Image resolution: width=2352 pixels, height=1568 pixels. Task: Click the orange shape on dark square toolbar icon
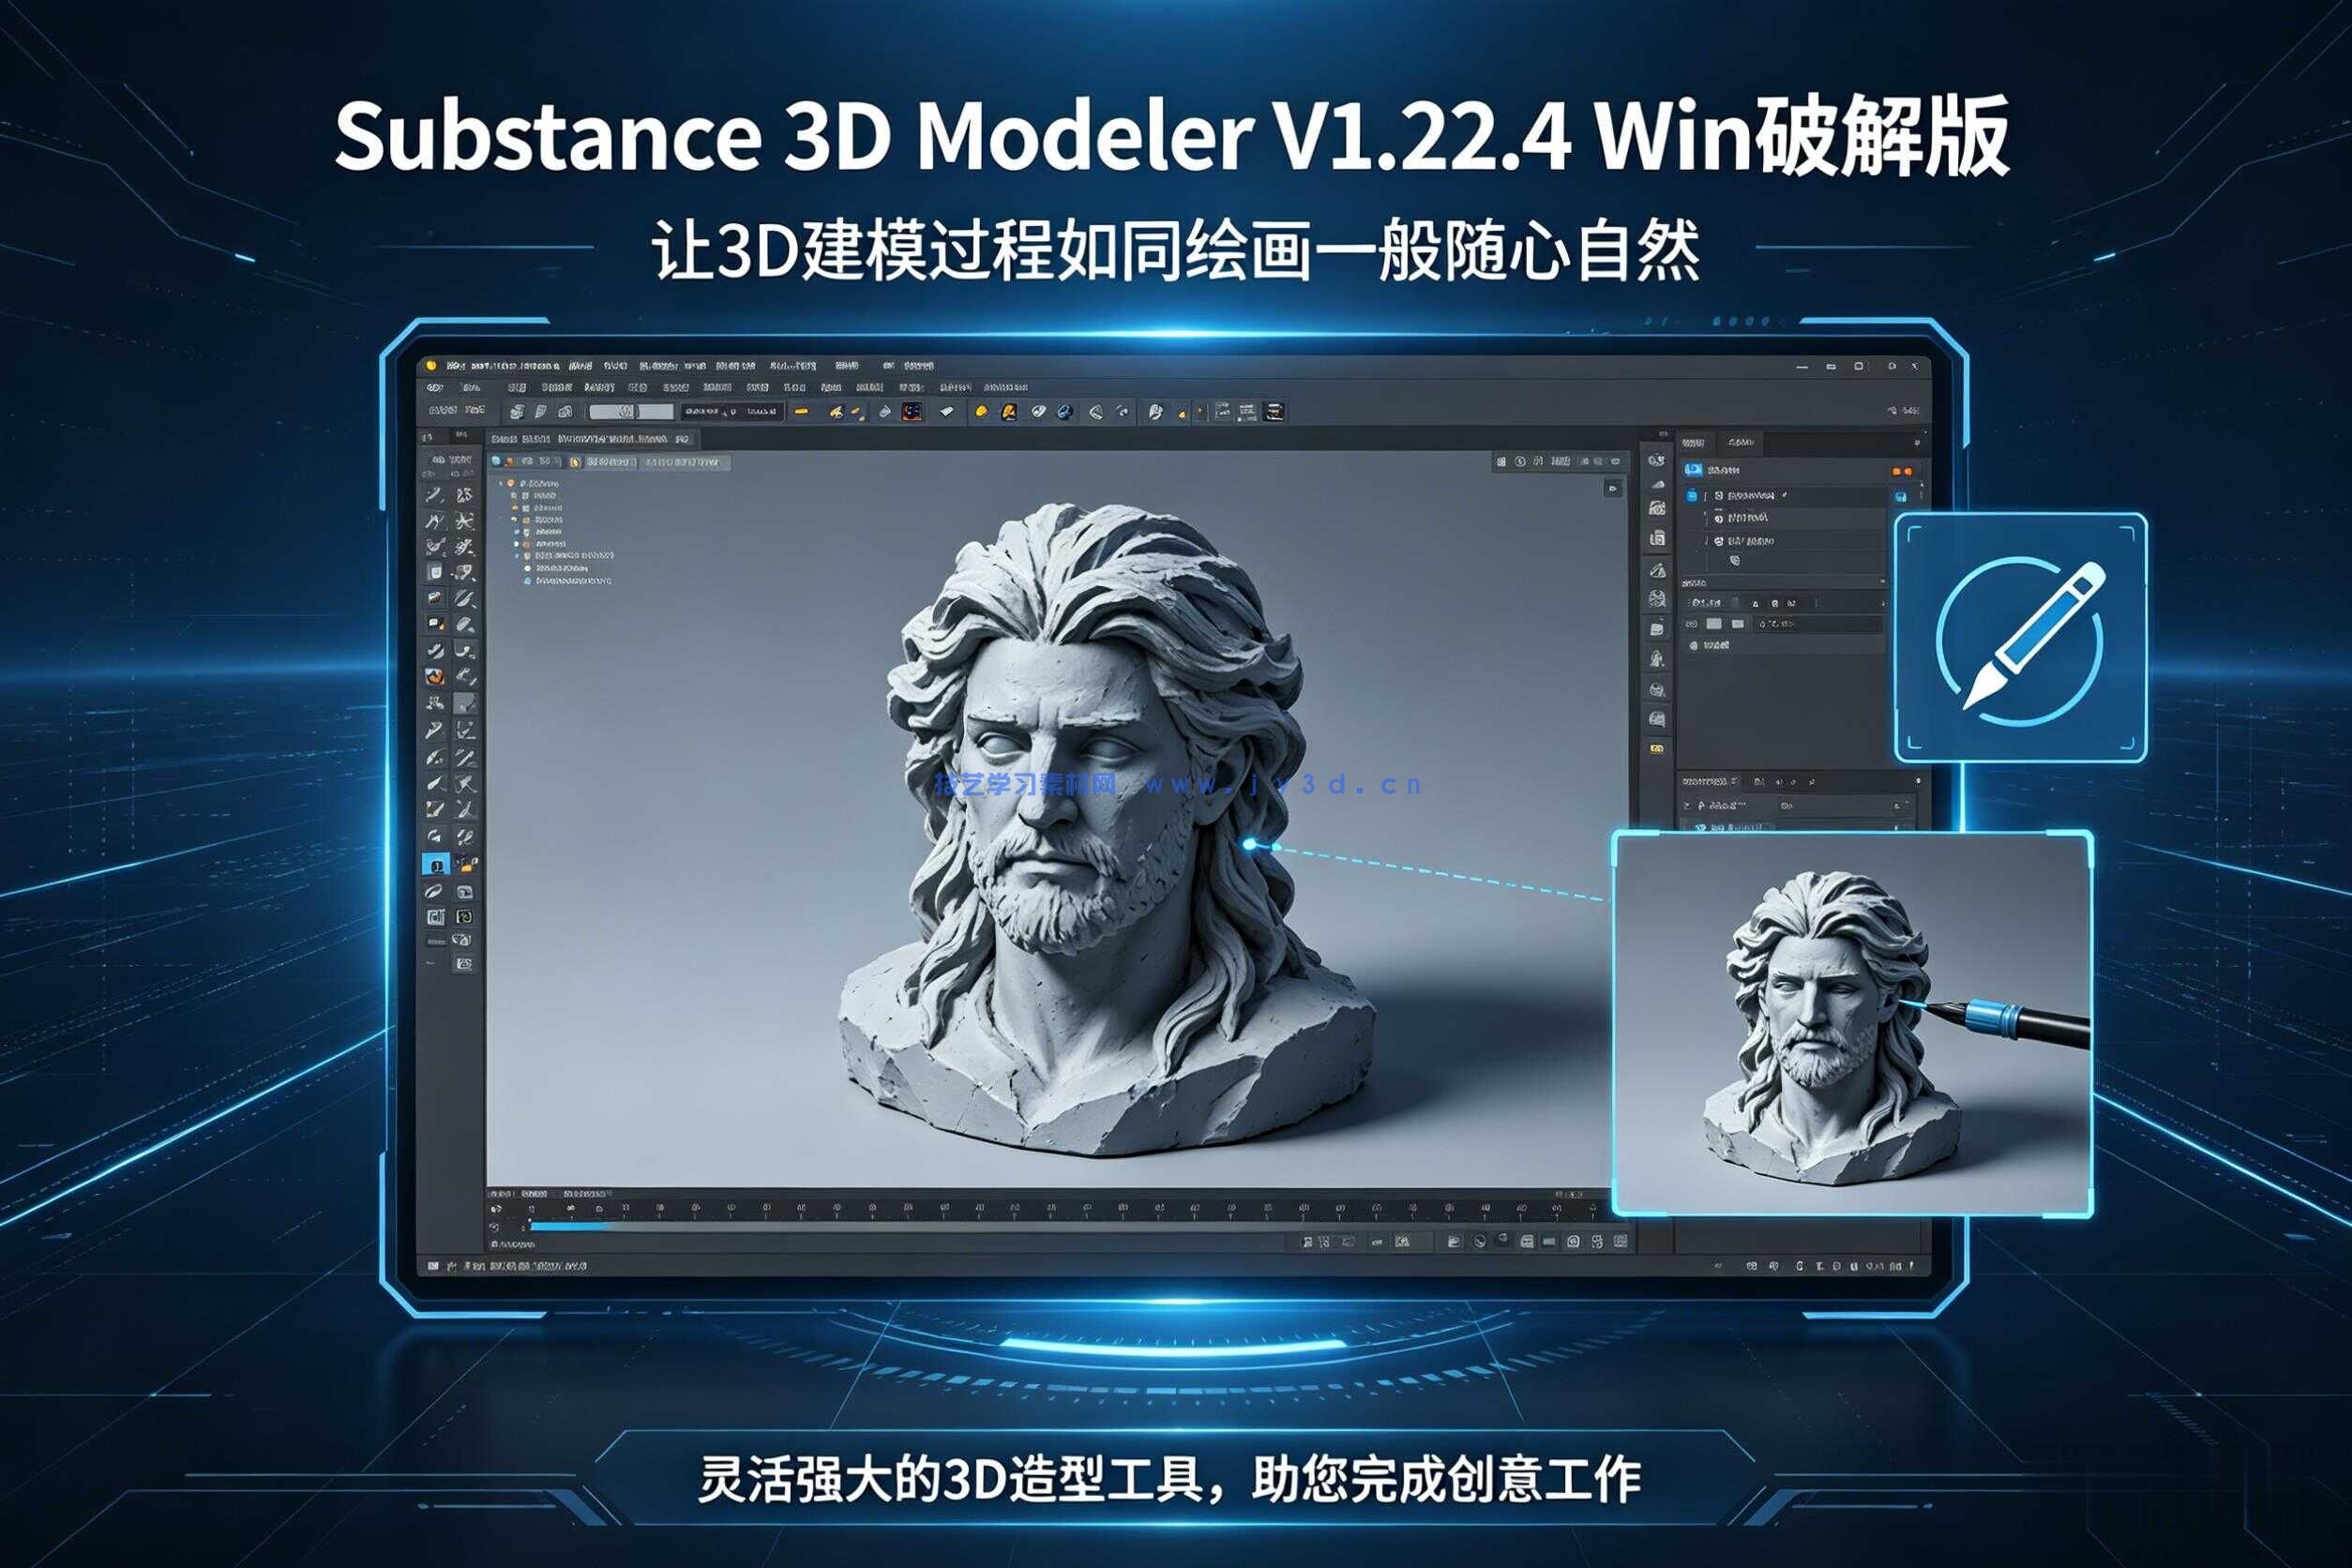[1009, 411]
